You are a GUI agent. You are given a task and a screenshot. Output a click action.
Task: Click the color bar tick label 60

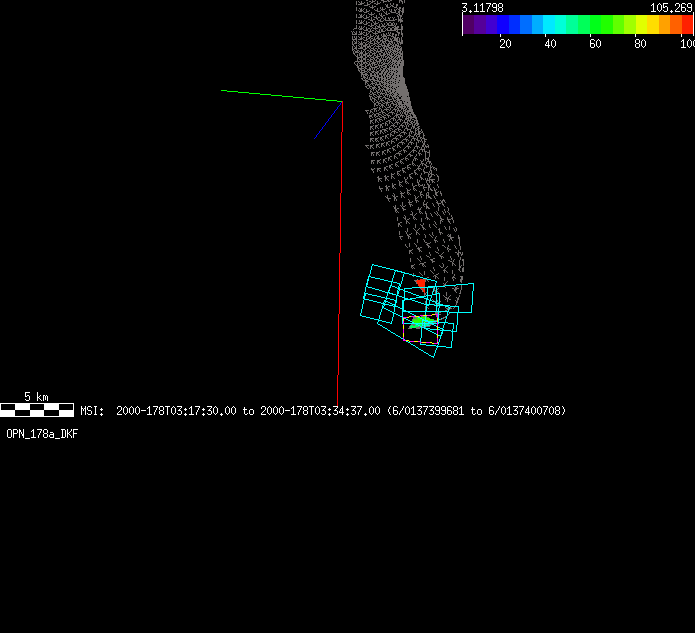click(595, 43)
